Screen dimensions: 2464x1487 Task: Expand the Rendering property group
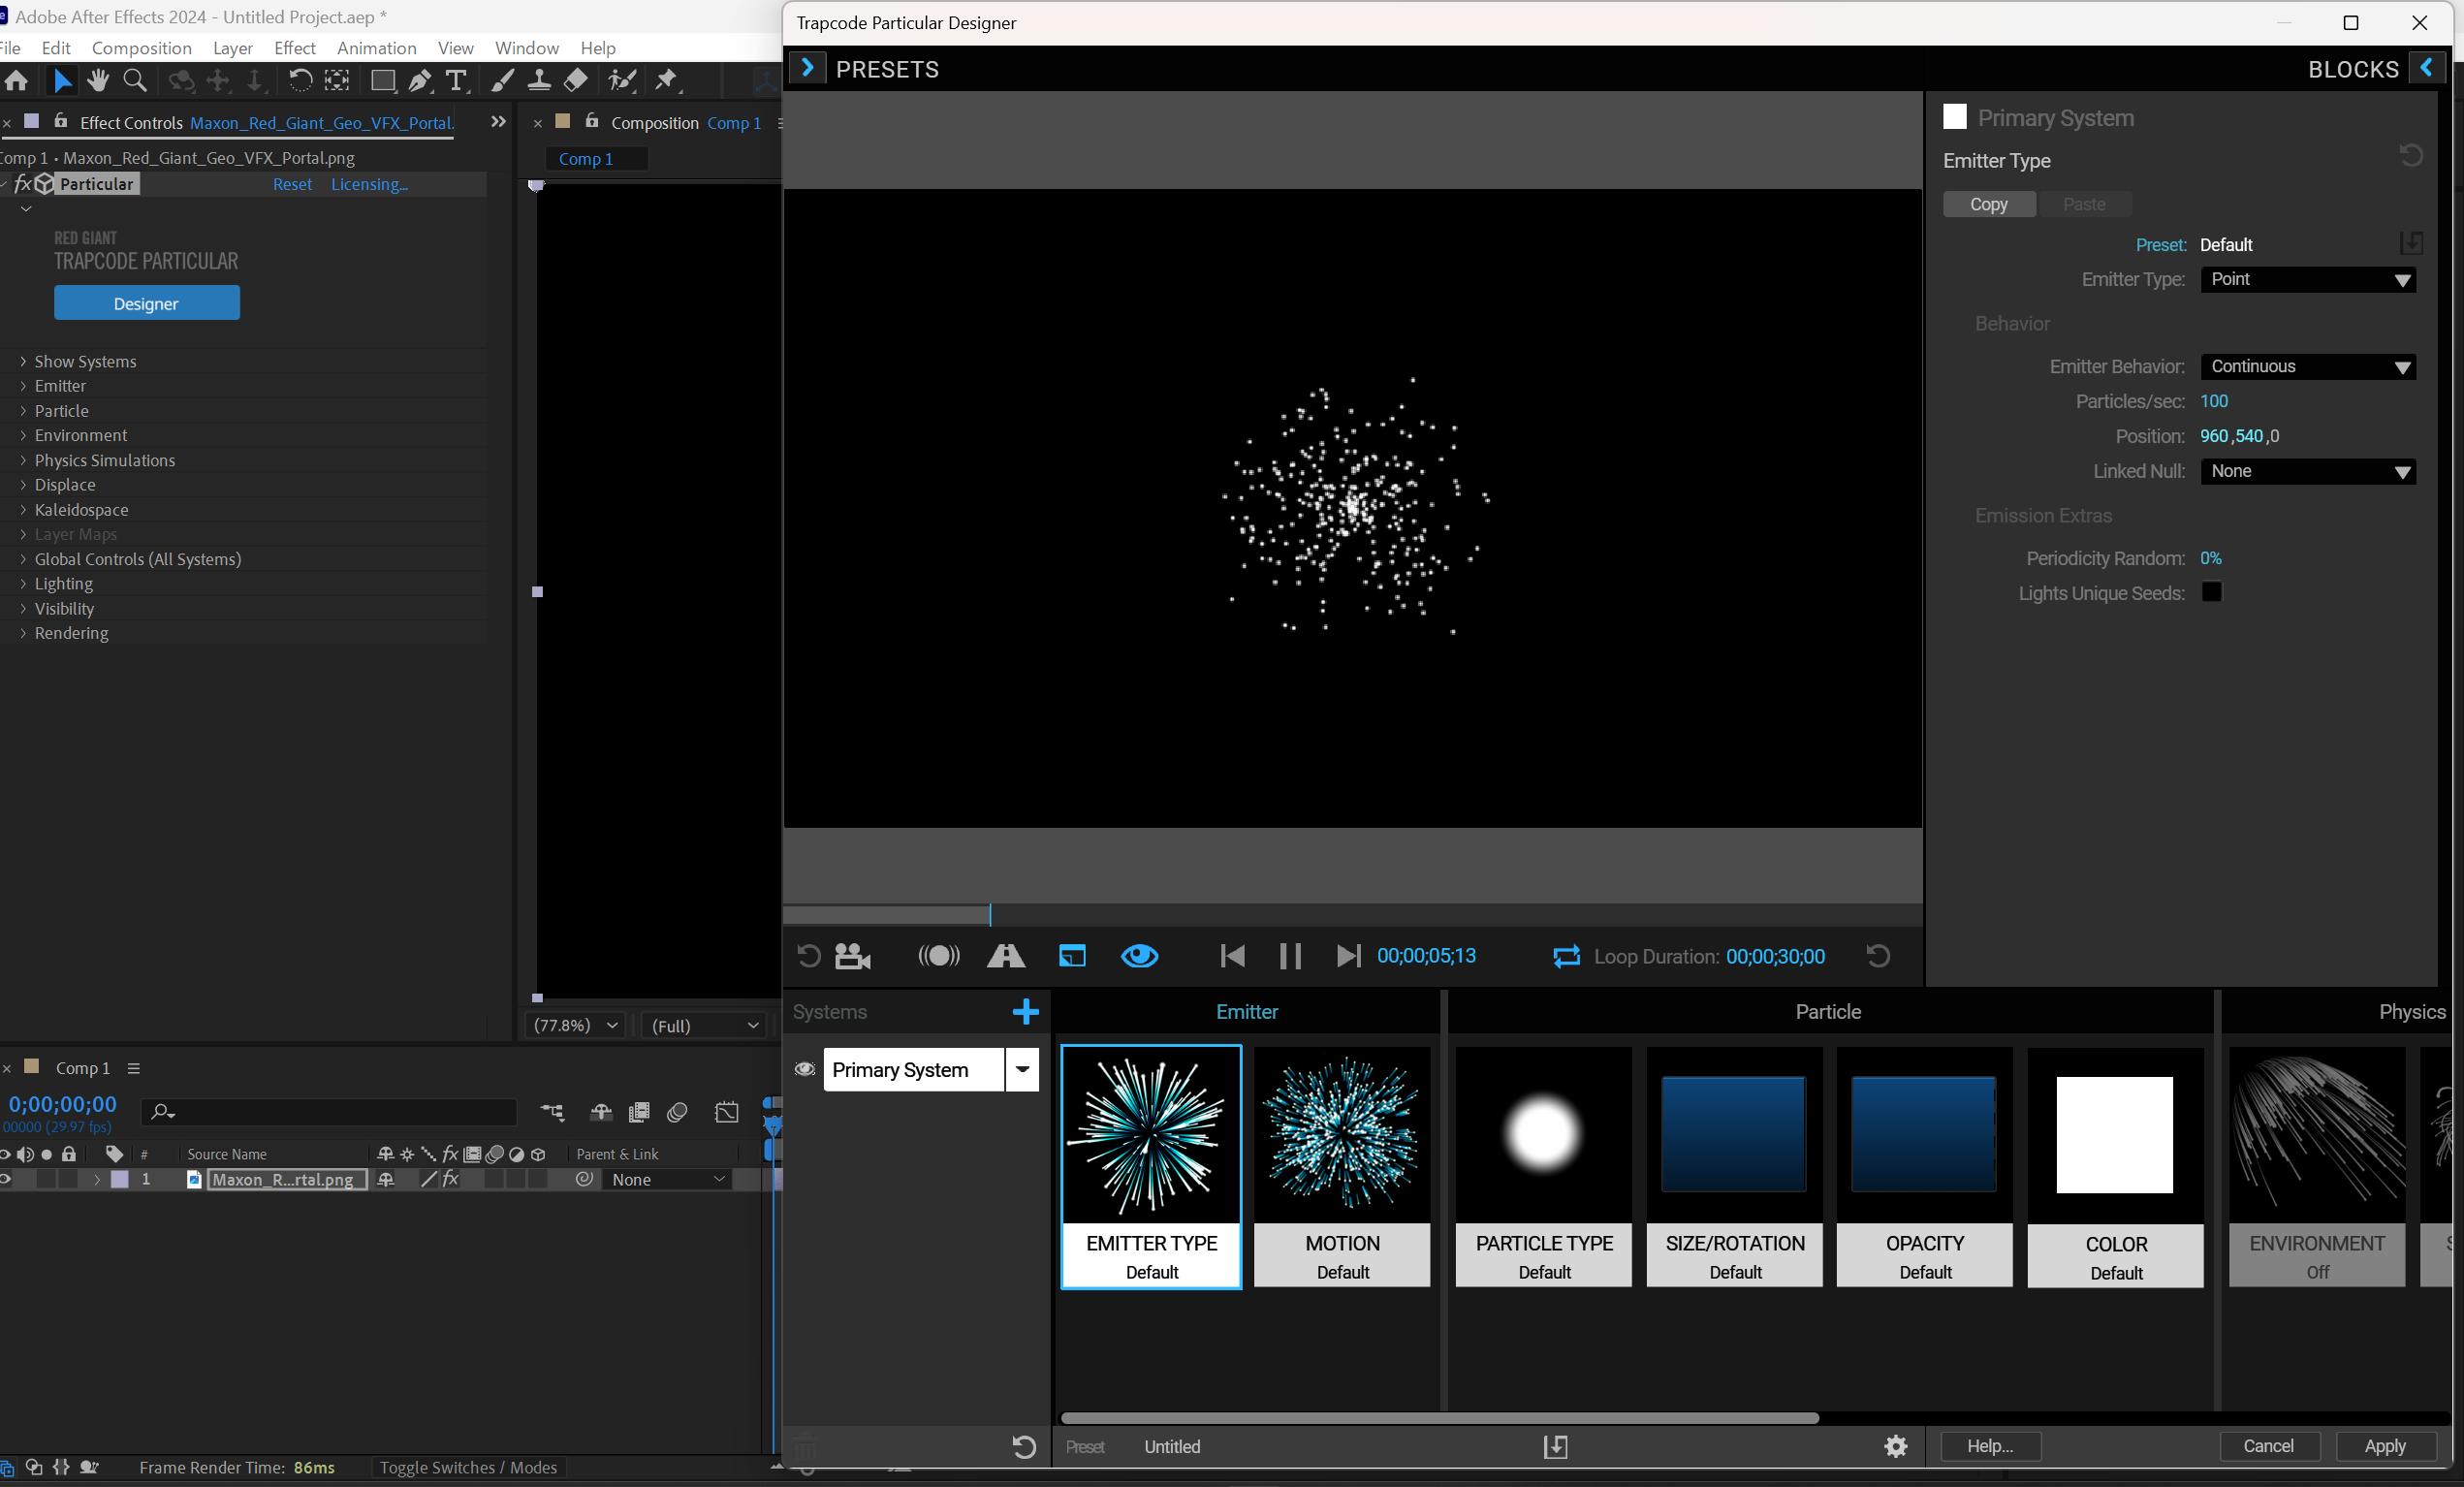(23, 633)
